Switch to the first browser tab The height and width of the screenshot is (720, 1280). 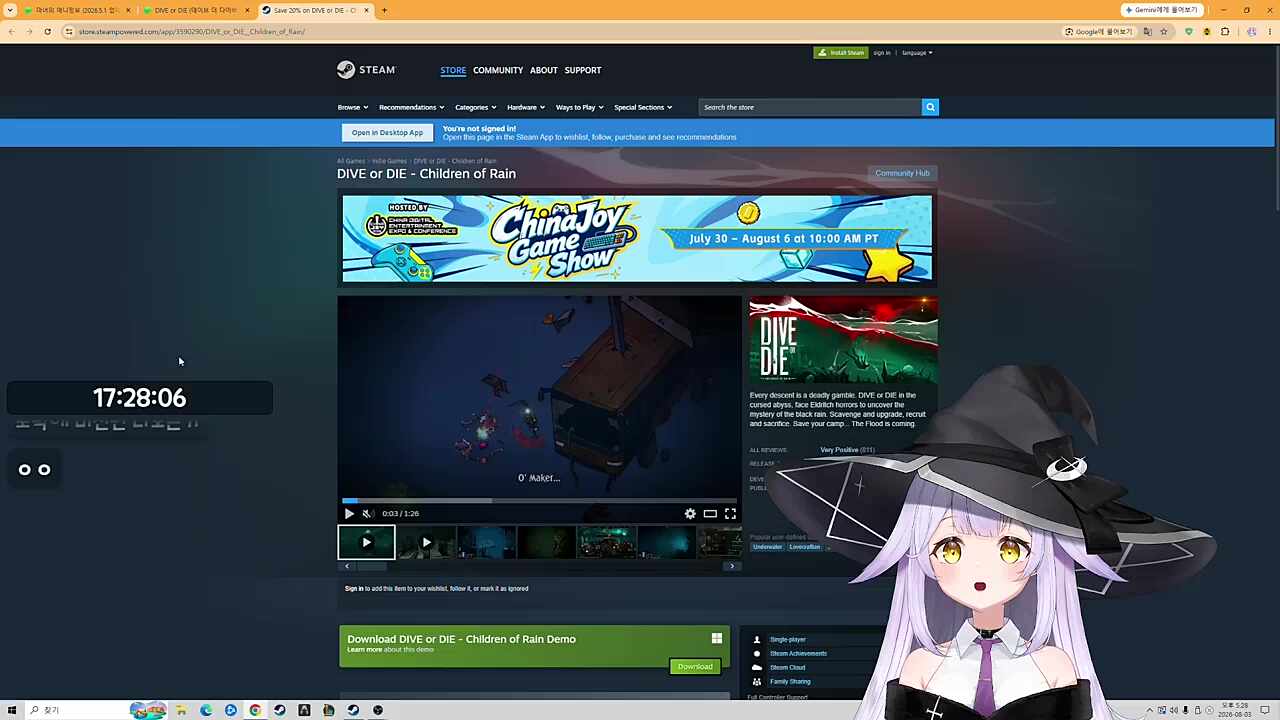click(x=78, y=10)
